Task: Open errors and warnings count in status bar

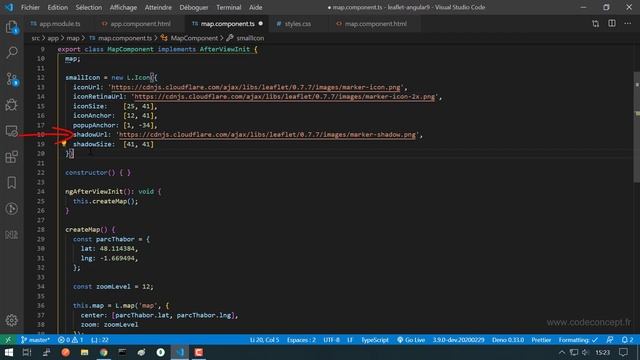Action: 70,340
